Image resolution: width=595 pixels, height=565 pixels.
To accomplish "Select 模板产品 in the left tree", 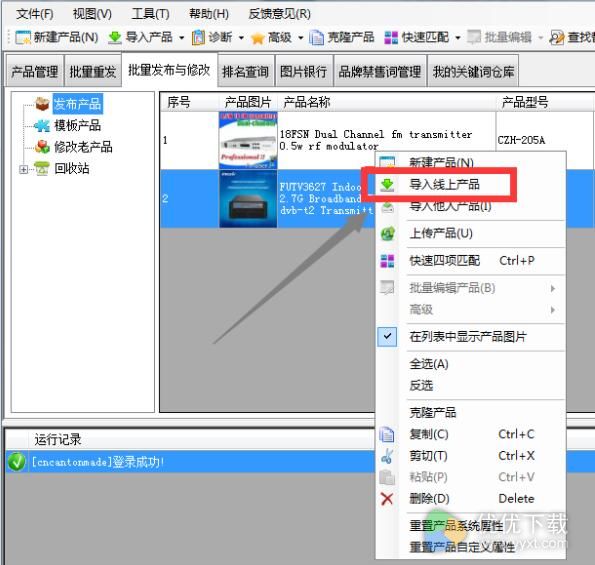I will [77, 125].
